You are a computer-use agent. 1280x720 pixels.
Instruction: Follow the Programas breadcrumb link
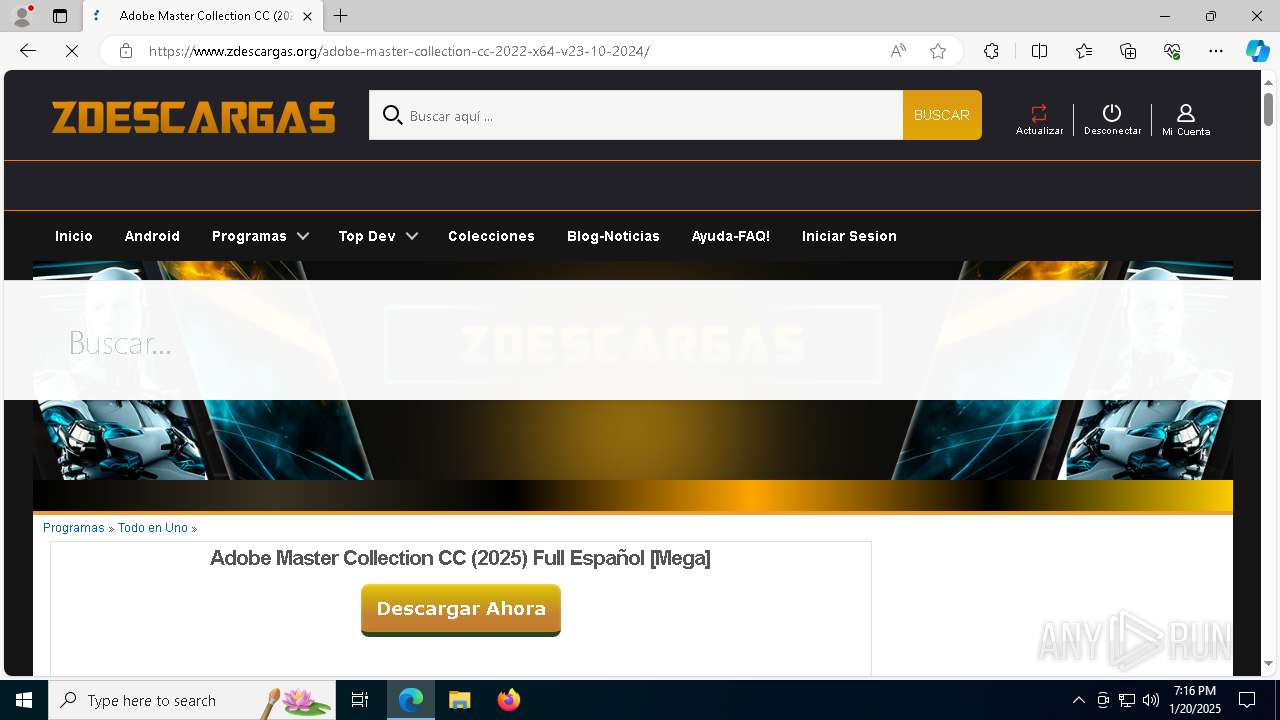pos(74,528)
